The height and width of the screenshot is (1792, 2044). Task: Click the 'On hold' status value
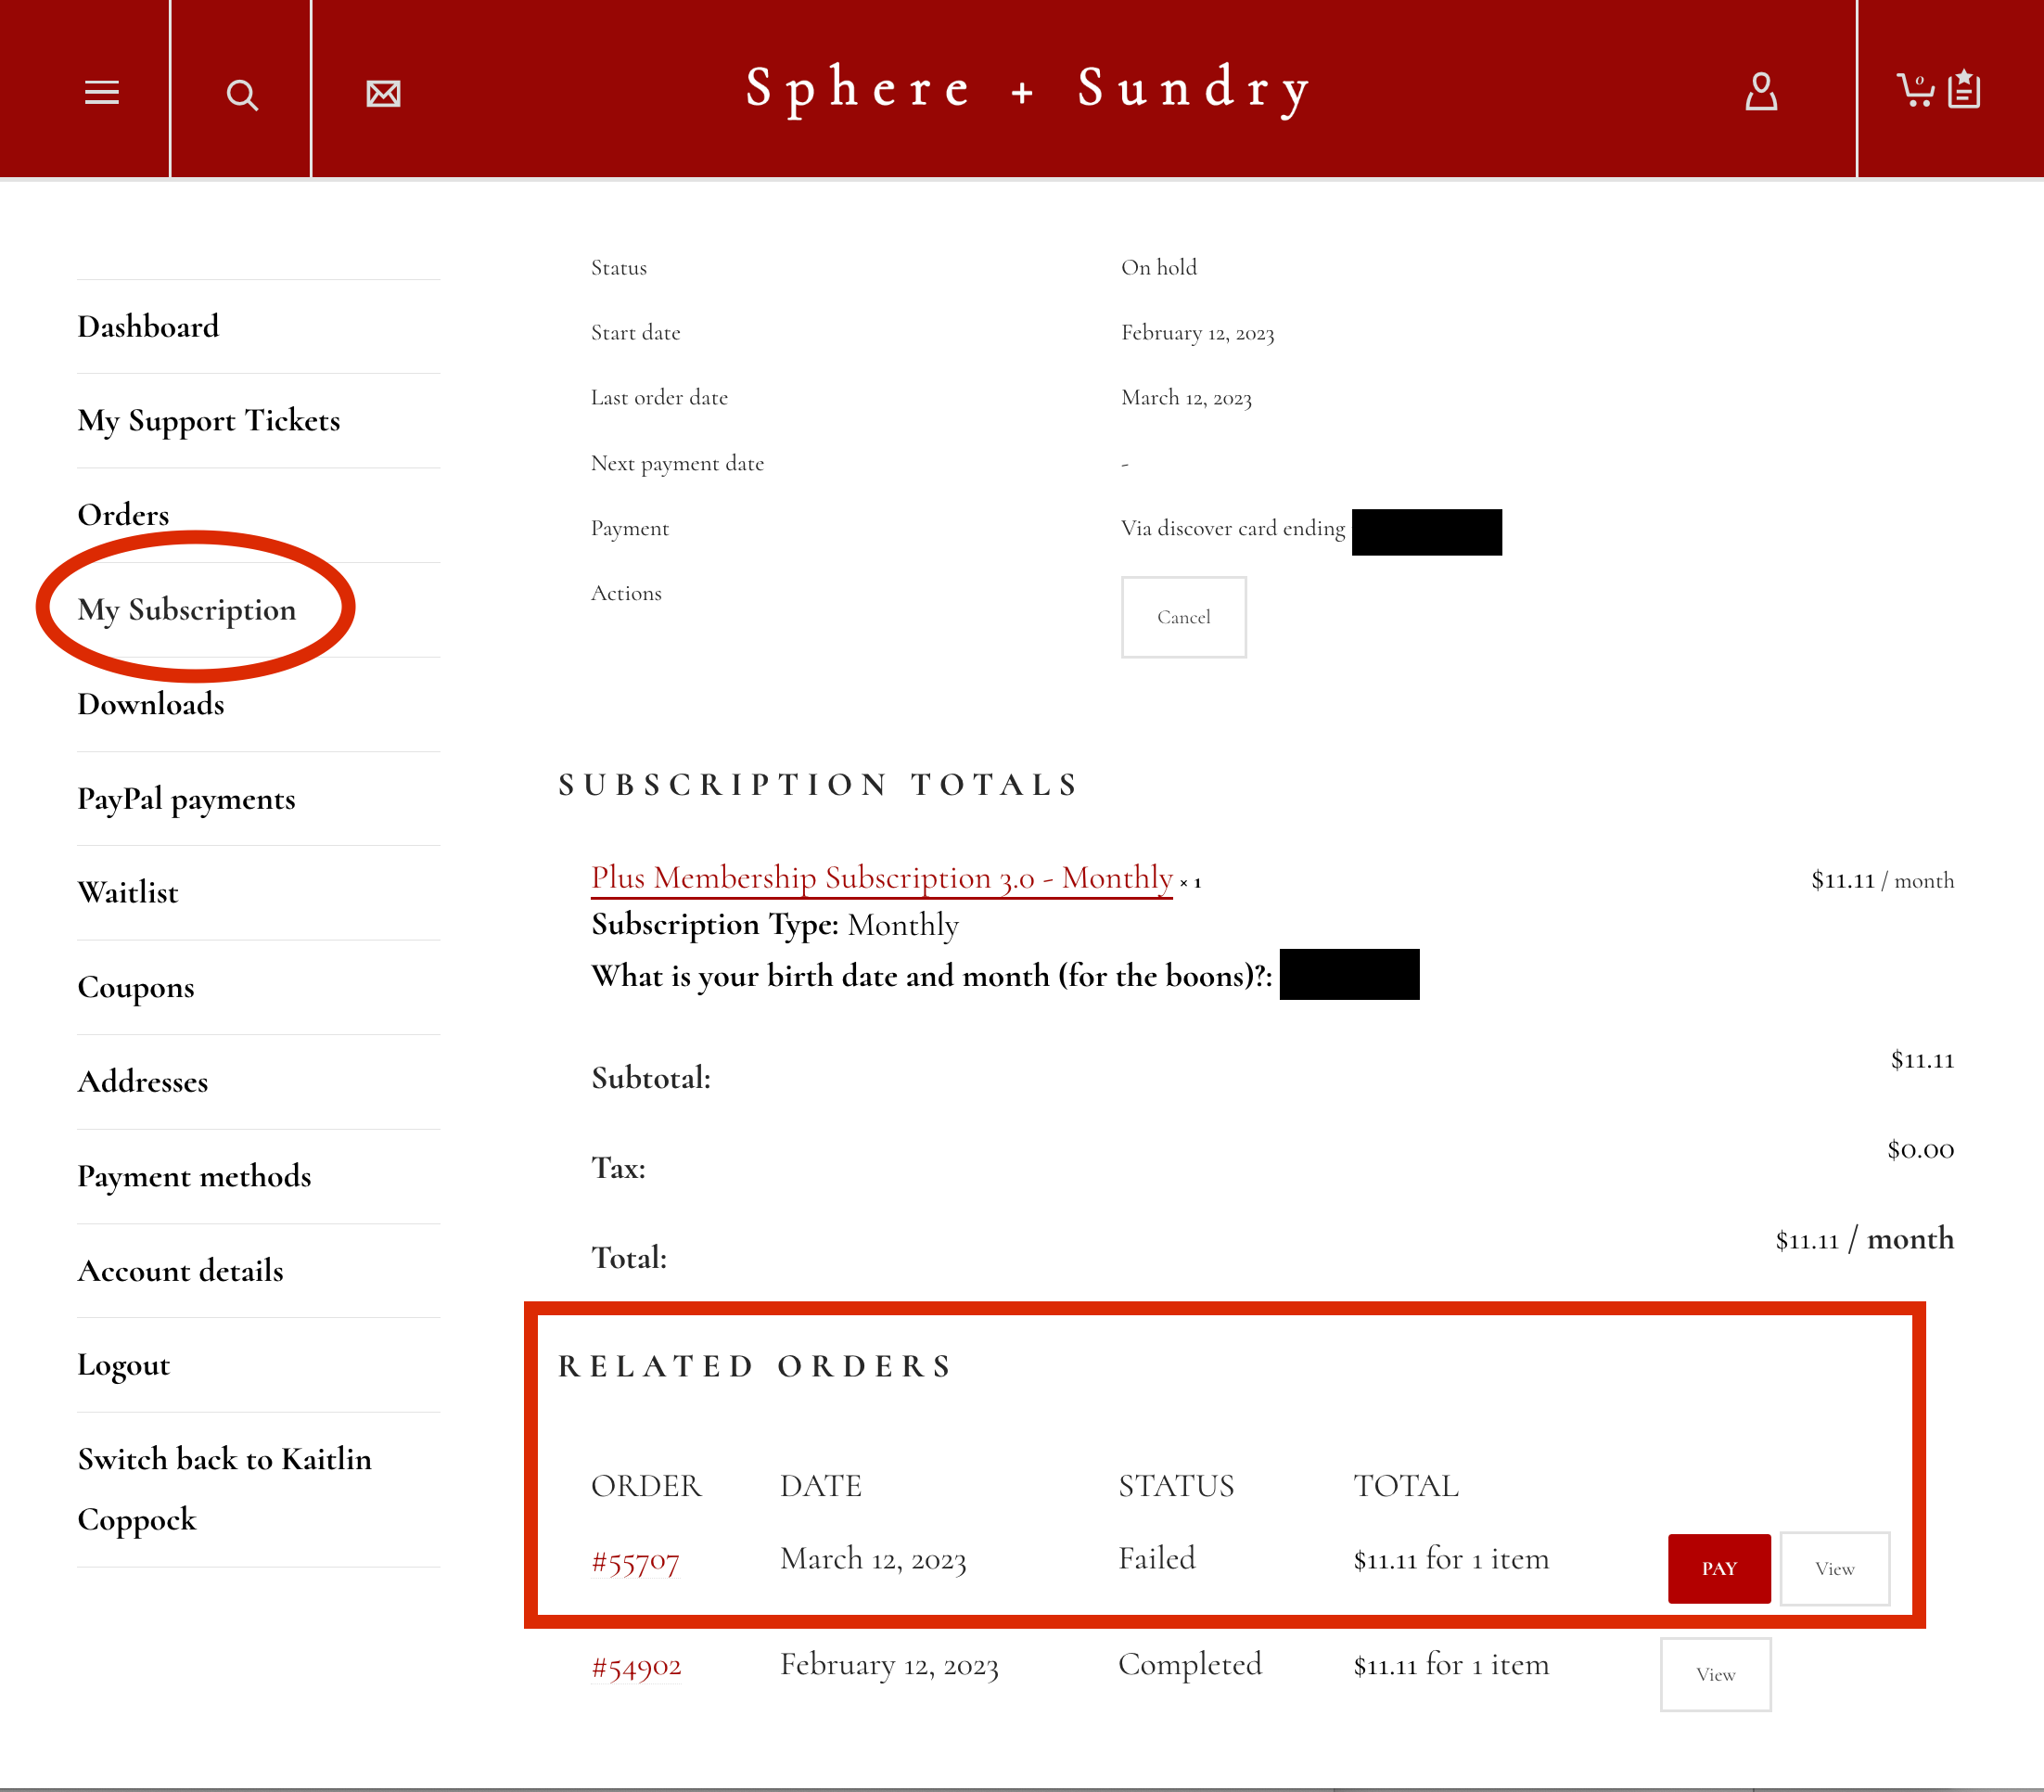[1159, 268]
